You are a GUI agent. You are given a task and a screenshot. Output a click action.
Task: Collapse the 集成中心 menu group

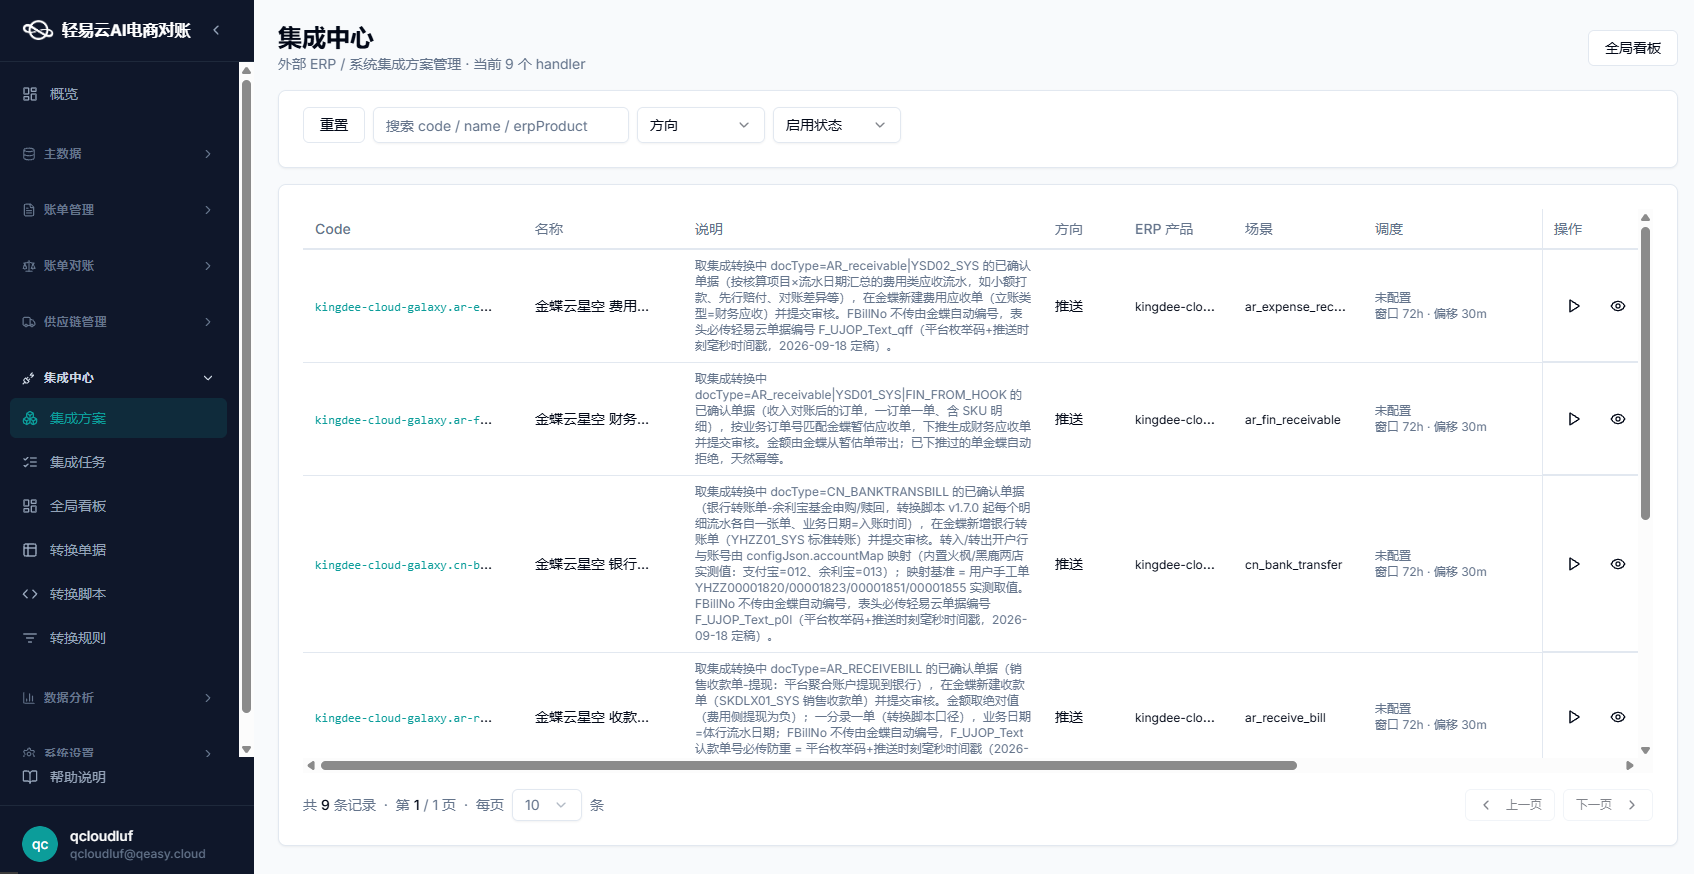pos(118,378)
